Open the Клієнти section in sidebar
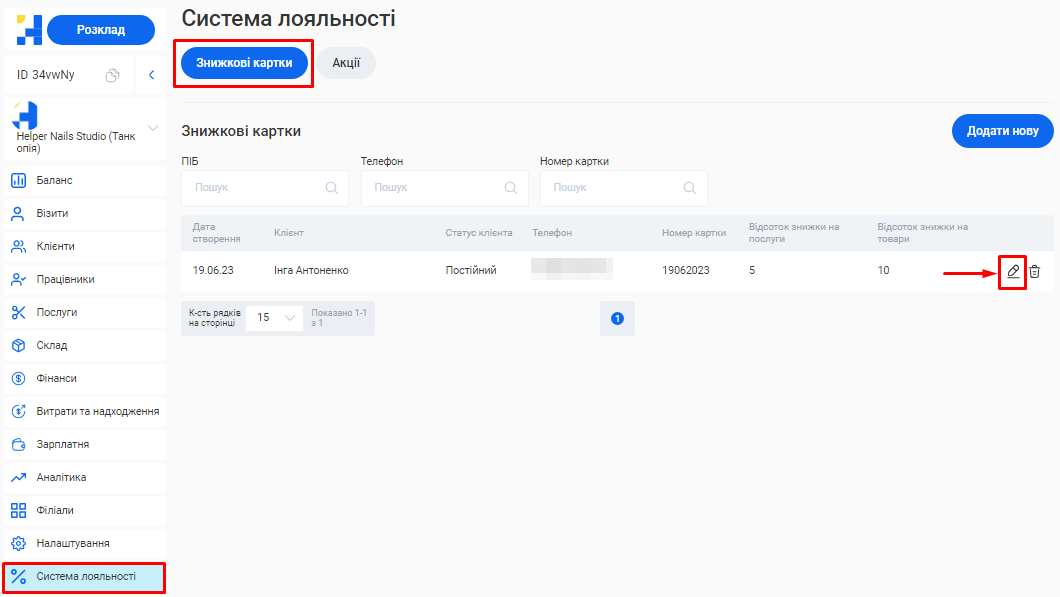 point(56,246)
